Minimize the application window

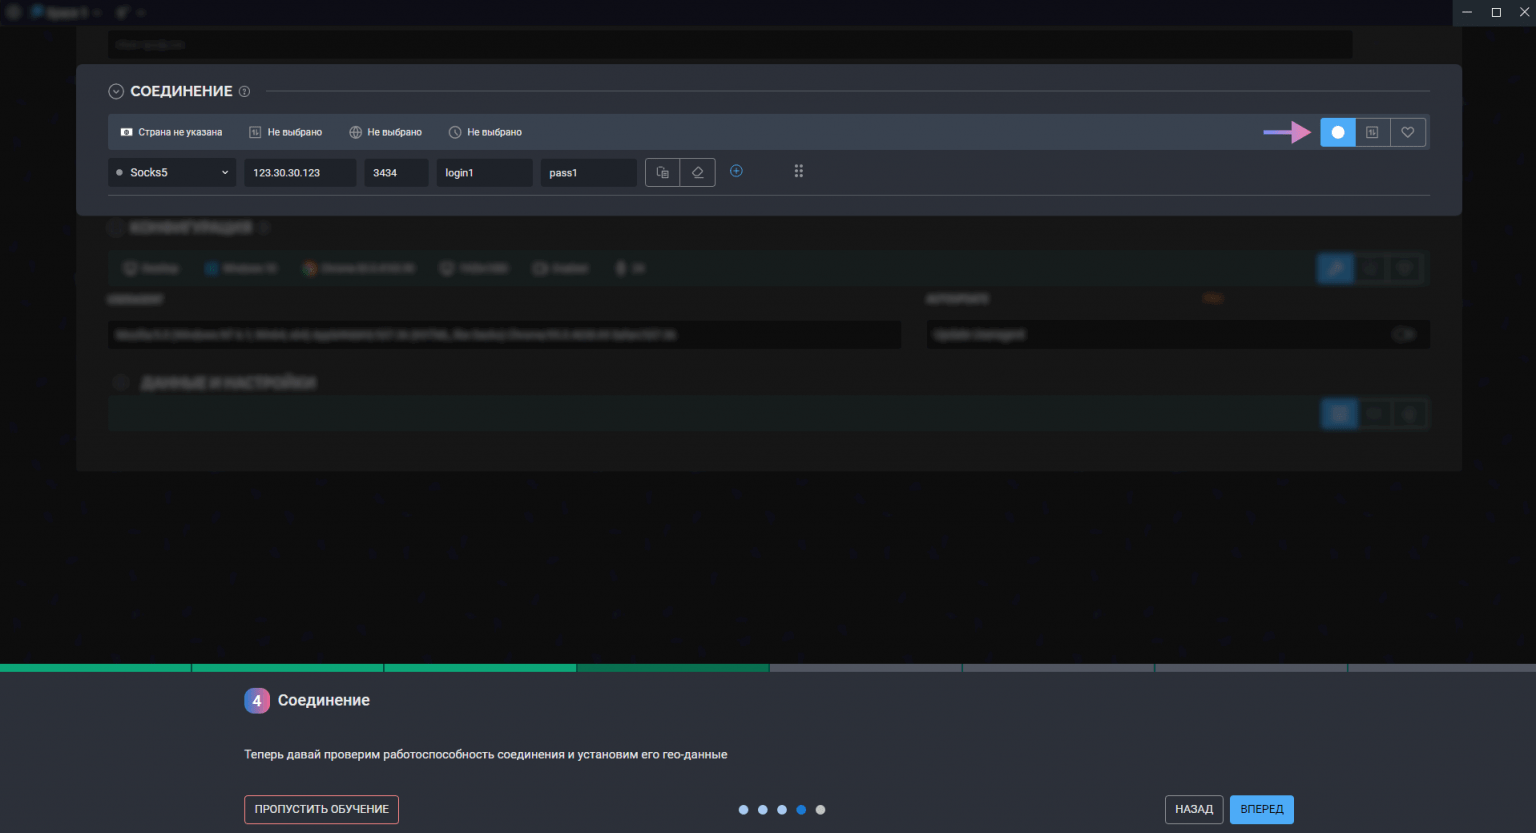[1467, 12]
